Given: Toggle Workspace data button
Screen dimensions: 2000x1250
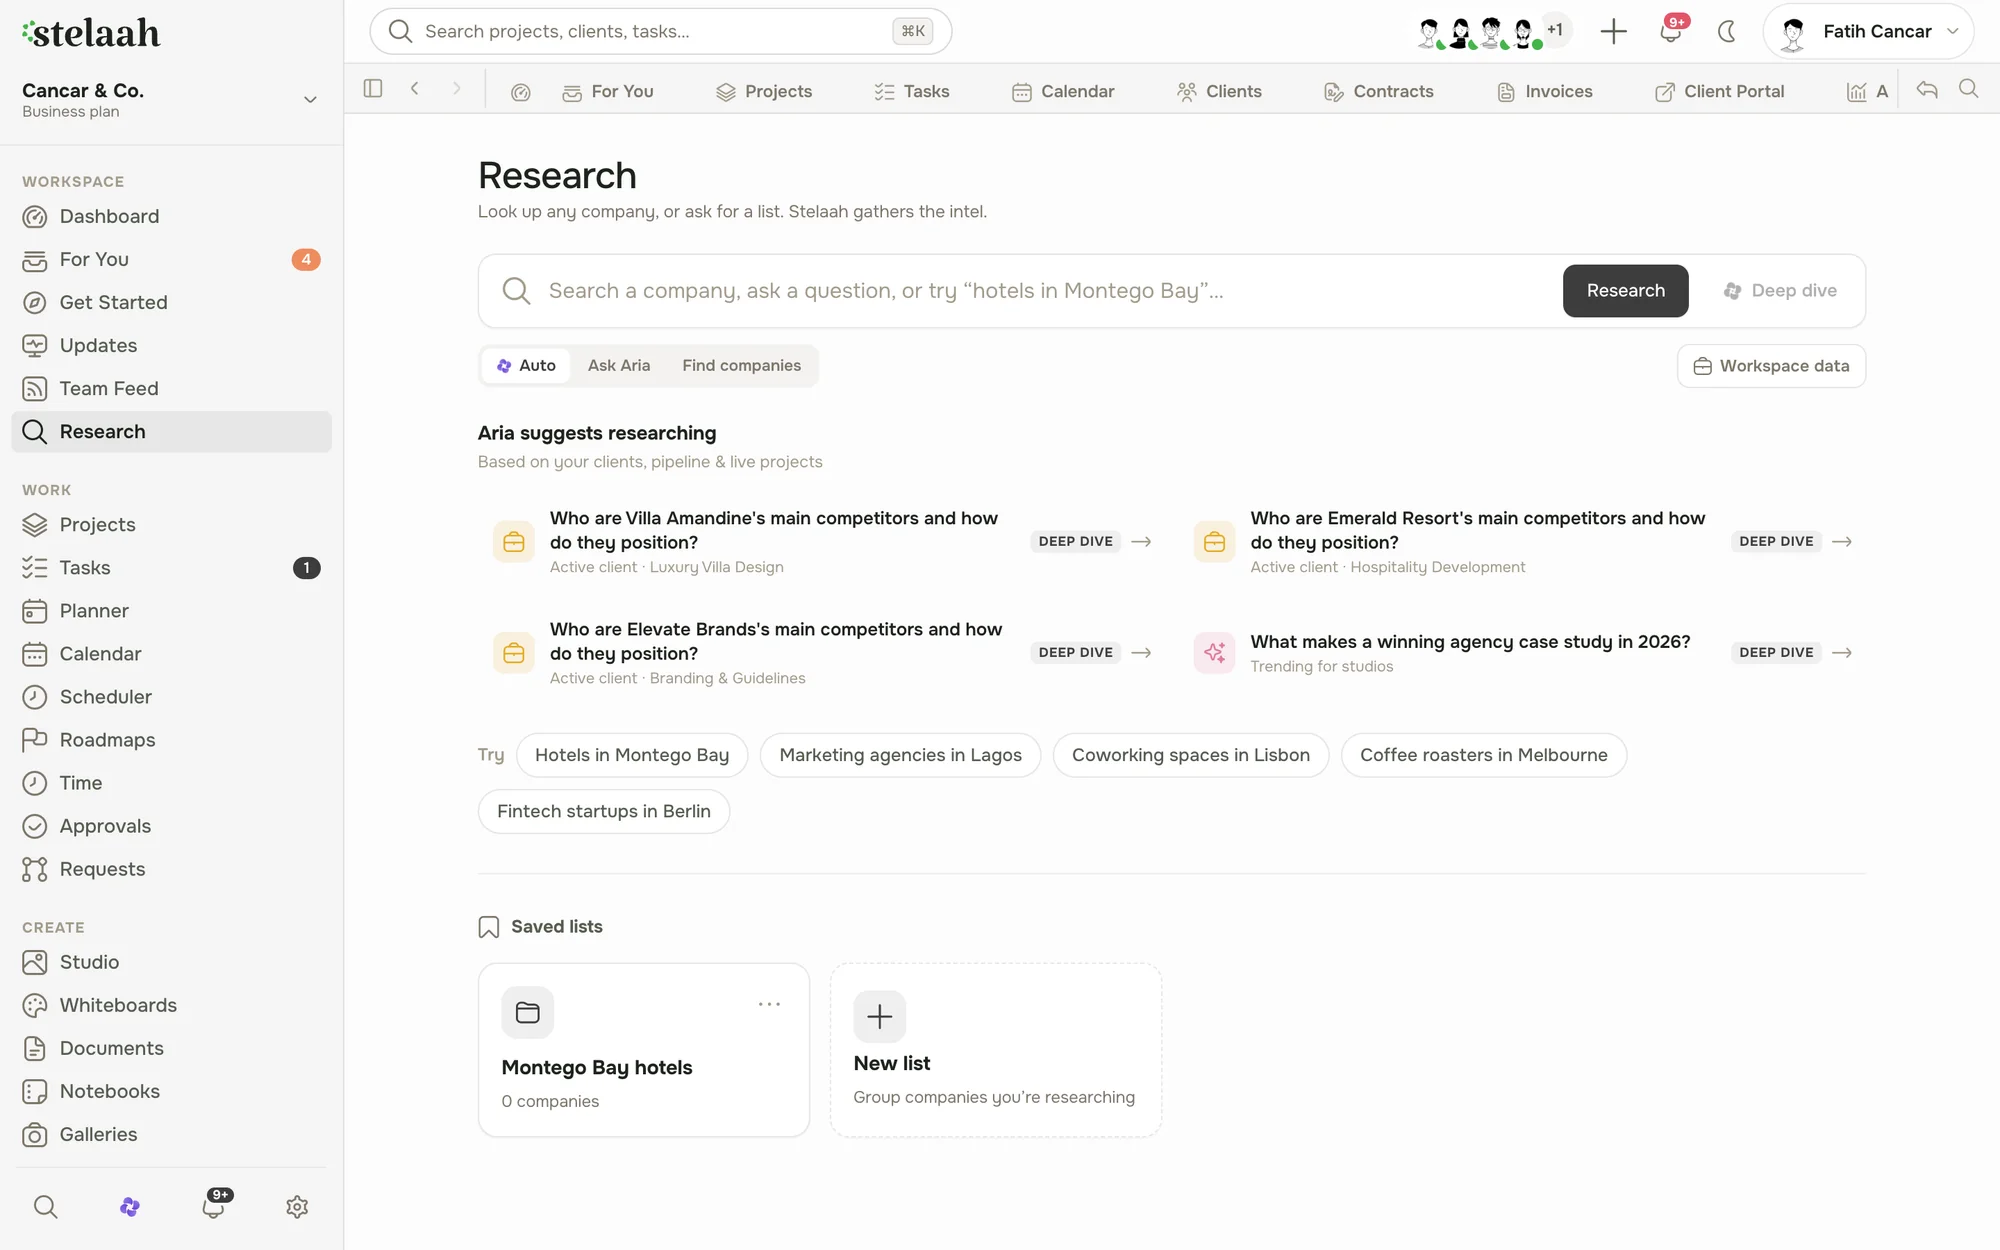Looking at the screenshot, I should 1771,366.
